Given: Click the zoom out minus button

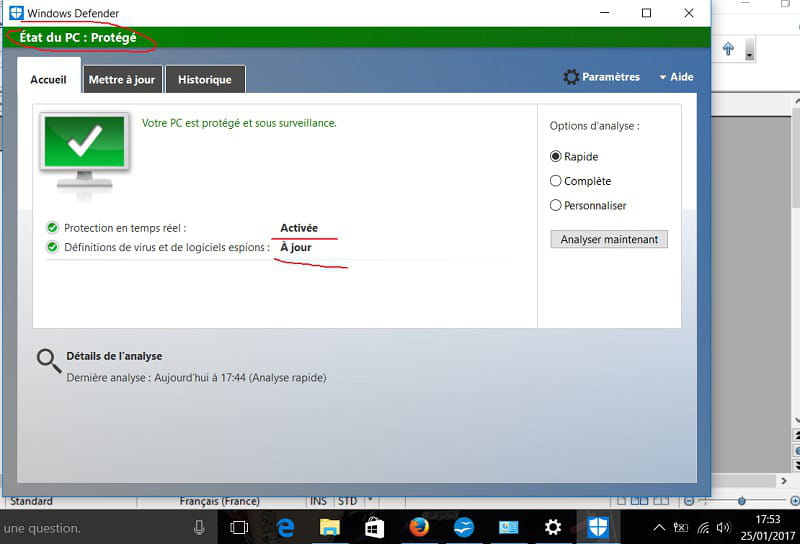Looking at the screenshot, I should 689,501.
